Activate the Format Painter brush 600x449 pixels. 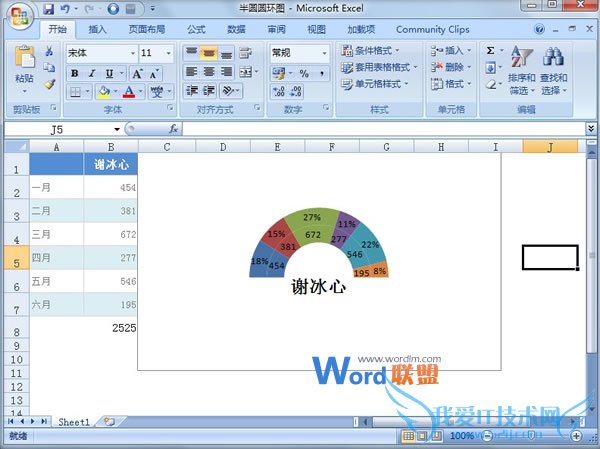coord(49,84)
